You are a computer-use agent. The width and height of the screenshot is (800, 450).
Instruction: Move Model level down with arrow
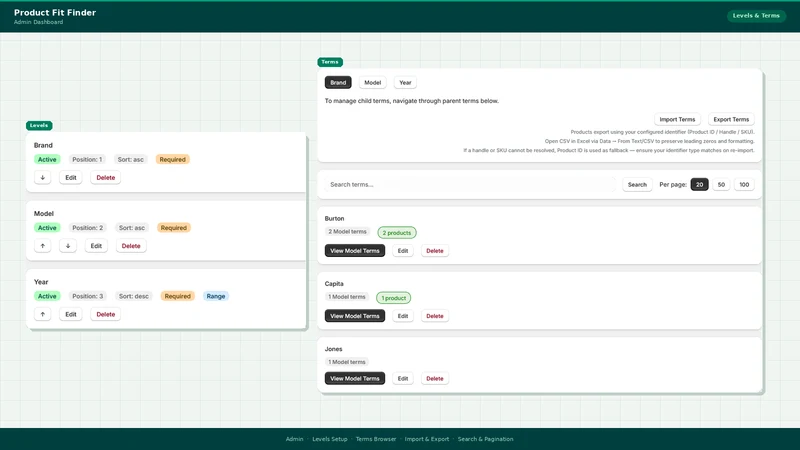pyautogui.click(x=68, y=246)
